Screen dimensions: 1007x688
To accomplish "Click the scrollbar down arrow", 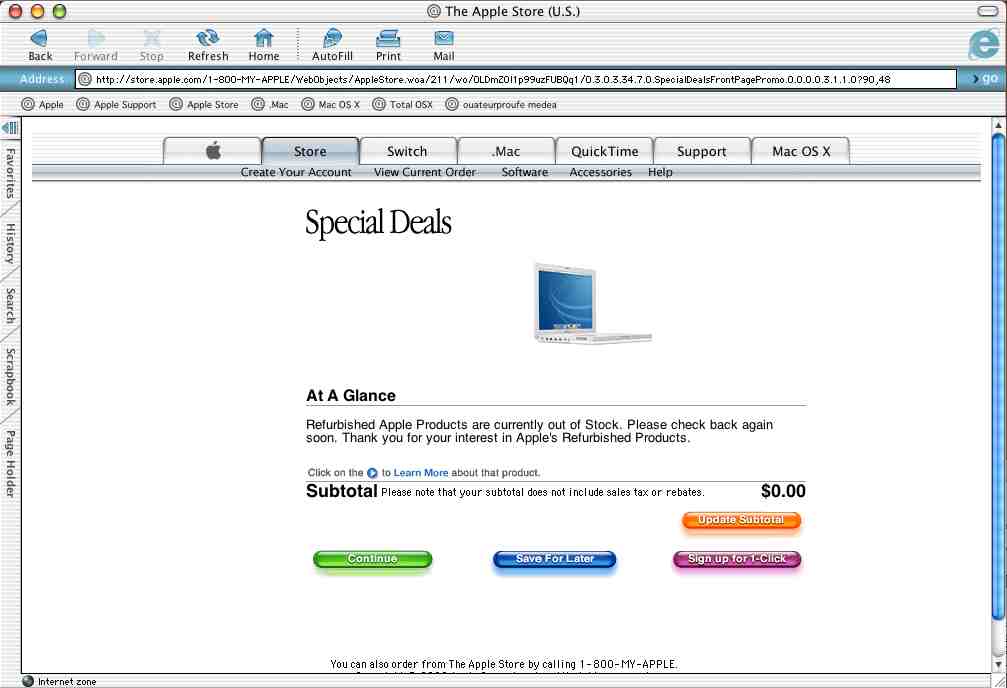I will pos(998,664).
